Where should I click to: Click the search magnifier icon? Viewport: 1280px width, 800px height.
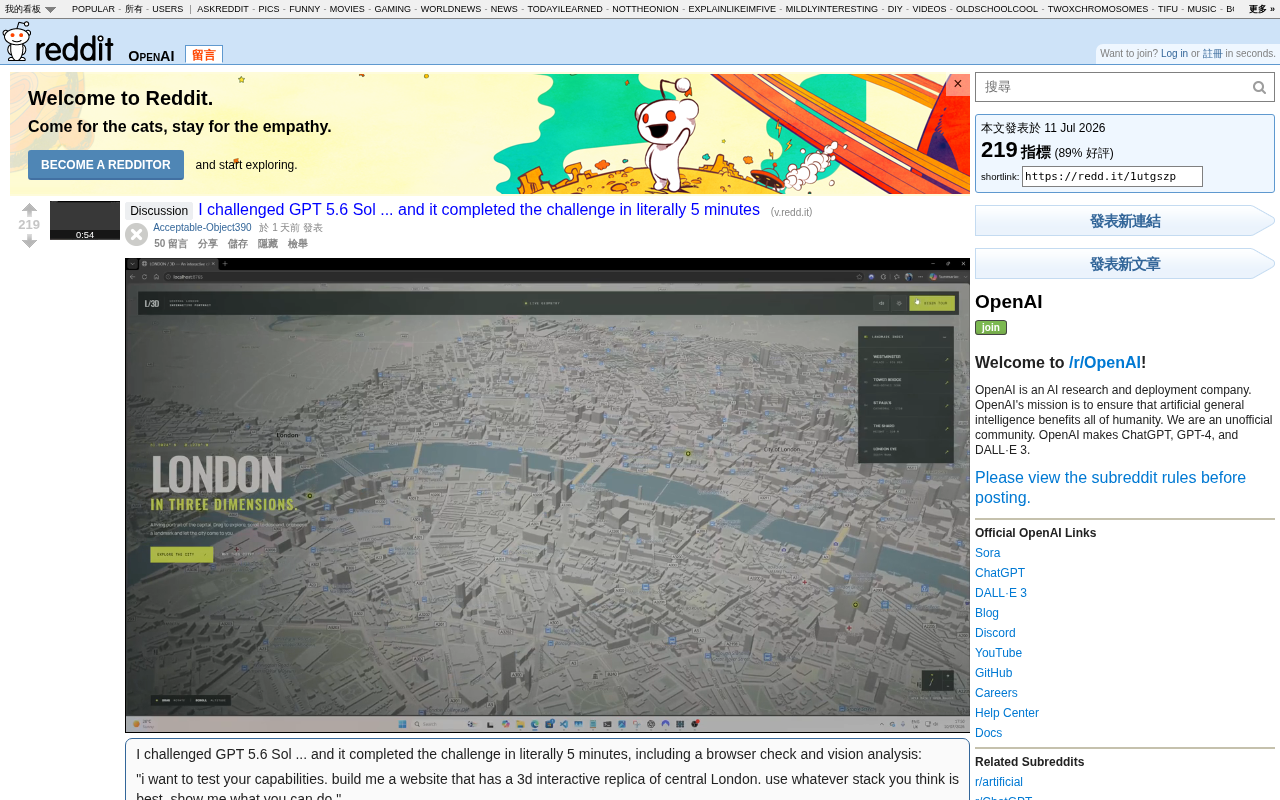click(x=1260, y=88)
